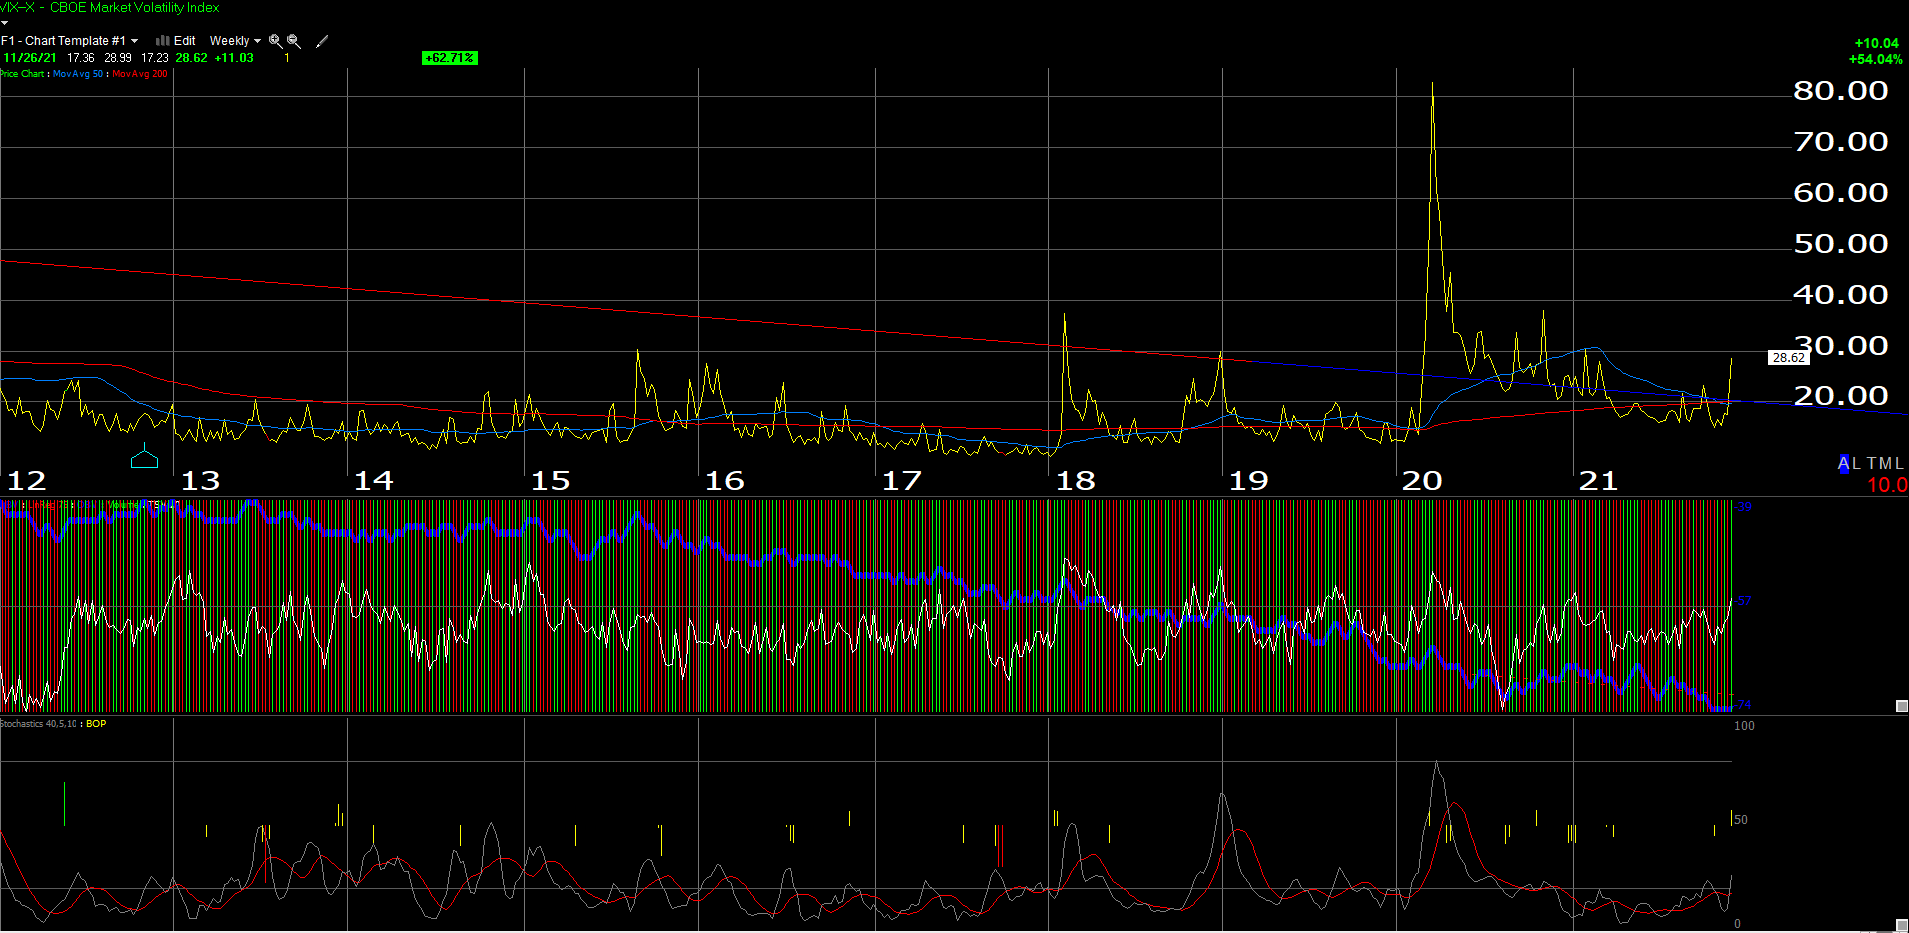
Task: Click the 17.23 low price value
Action: point(155,58)
